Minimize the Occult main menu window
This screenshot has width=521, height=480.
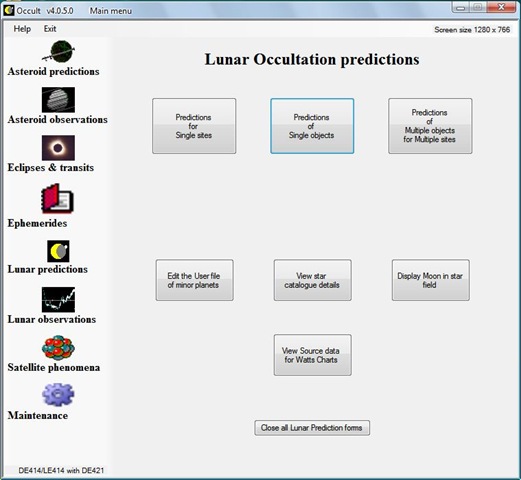[461, 8]
